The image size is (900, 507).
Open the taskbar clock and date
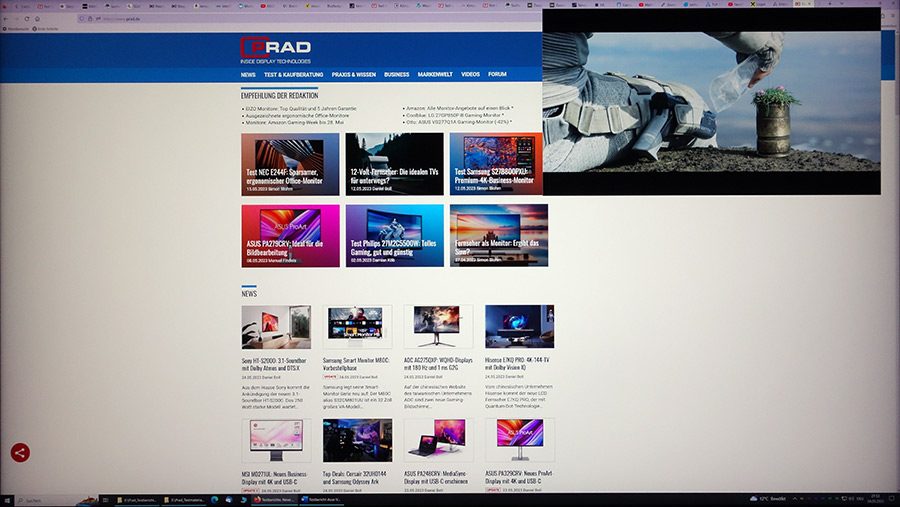coord(875,500)
